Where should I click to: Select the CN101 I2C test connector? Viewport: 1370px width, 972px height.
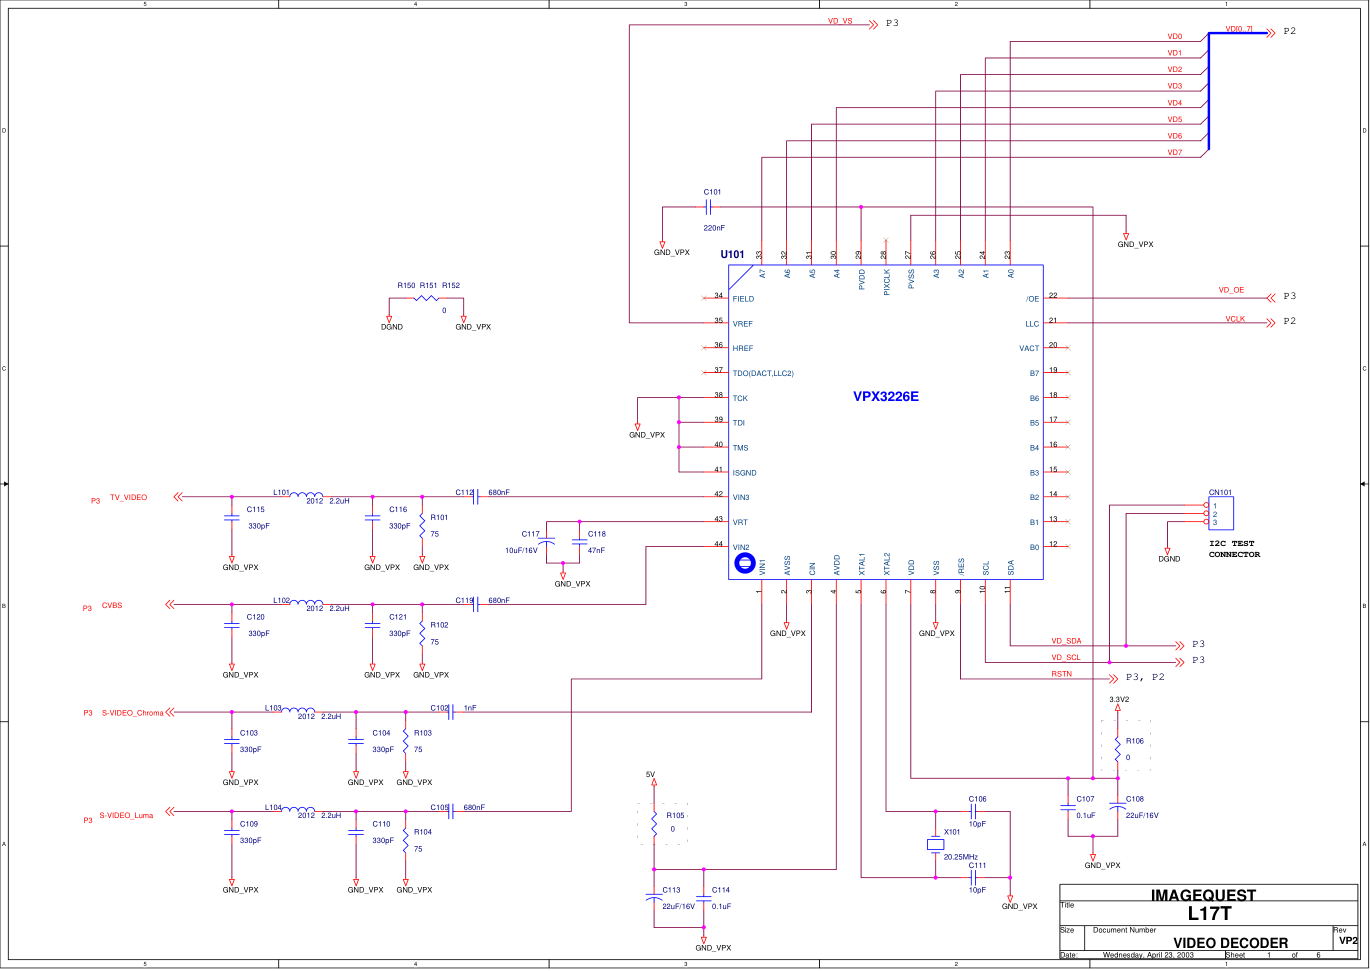[x=1219, y=514]
